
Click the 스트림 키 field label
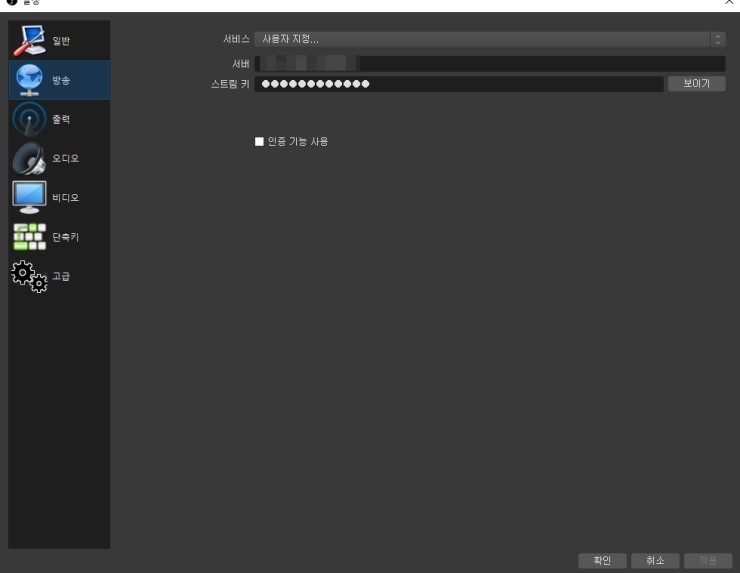230,84
